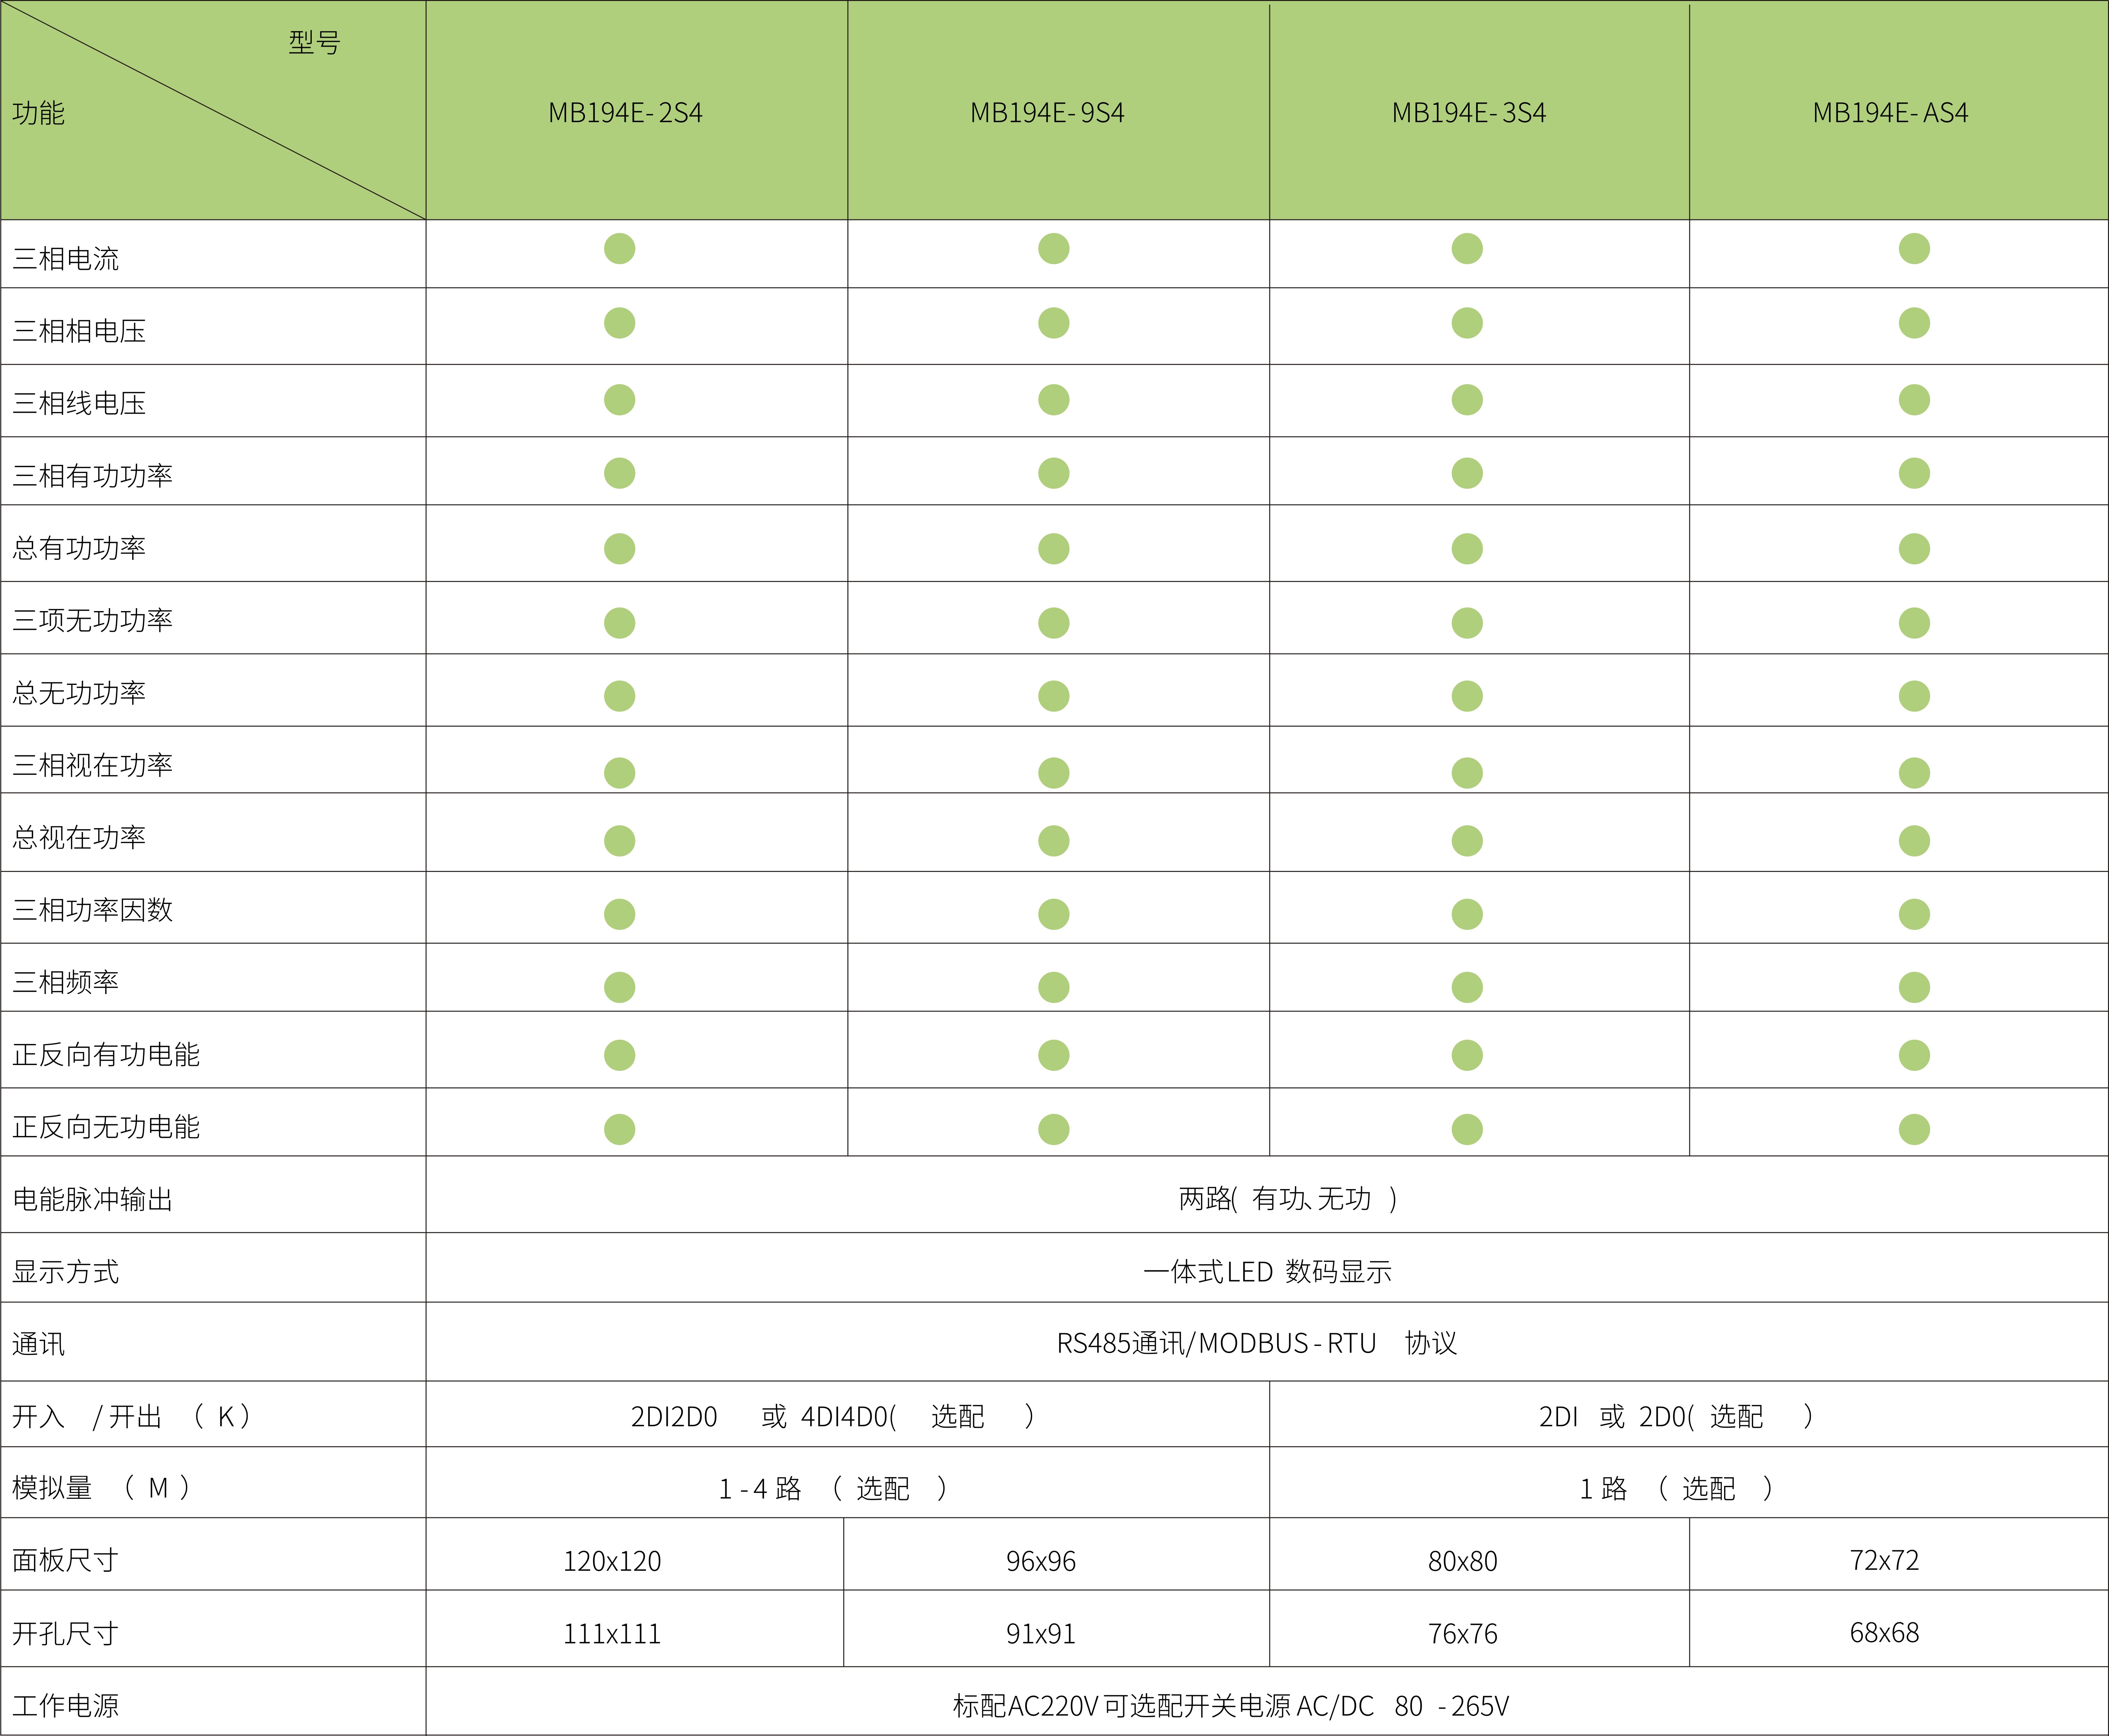Select the 两路(有功、无功) value
This screenshot has width=2109, height=1736.
[x=1288, y=1199]
